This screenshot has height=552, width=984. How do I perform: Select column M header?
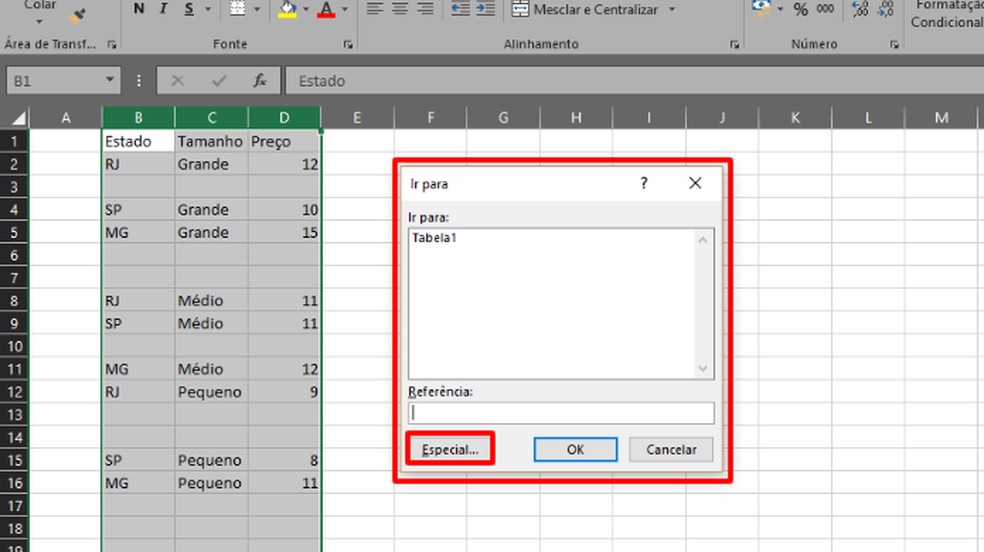click(941, 117)
